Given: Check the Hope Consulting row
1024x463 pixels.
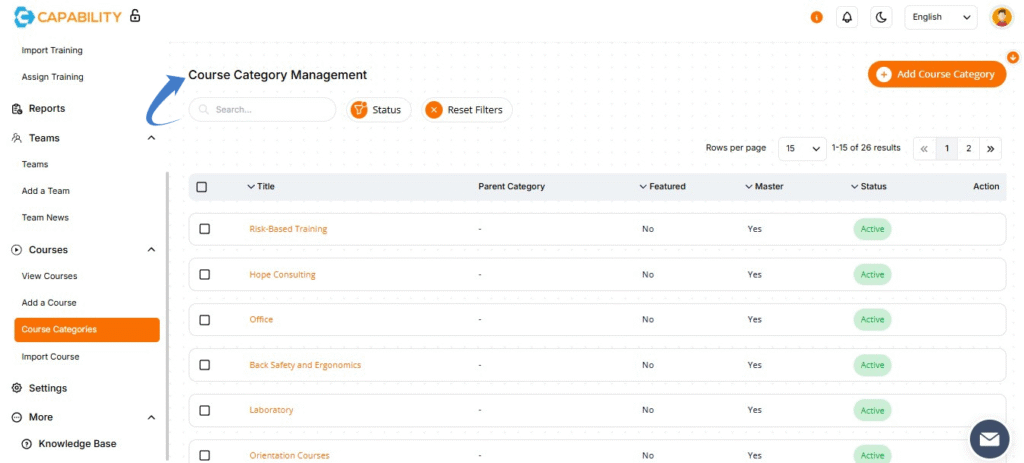Looking at the screenshot, I should click(204, 275).
